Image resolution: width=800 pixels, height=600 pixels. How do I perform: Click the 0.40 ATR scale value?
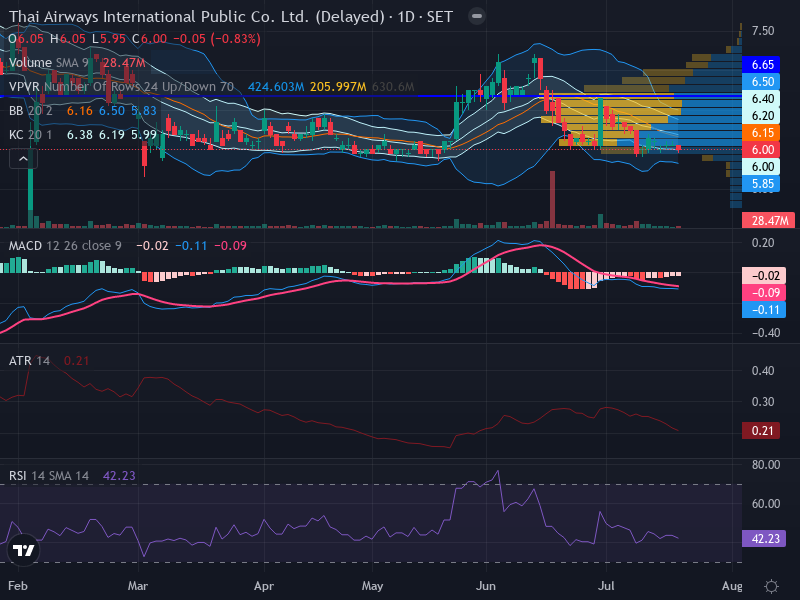[763, 370]
